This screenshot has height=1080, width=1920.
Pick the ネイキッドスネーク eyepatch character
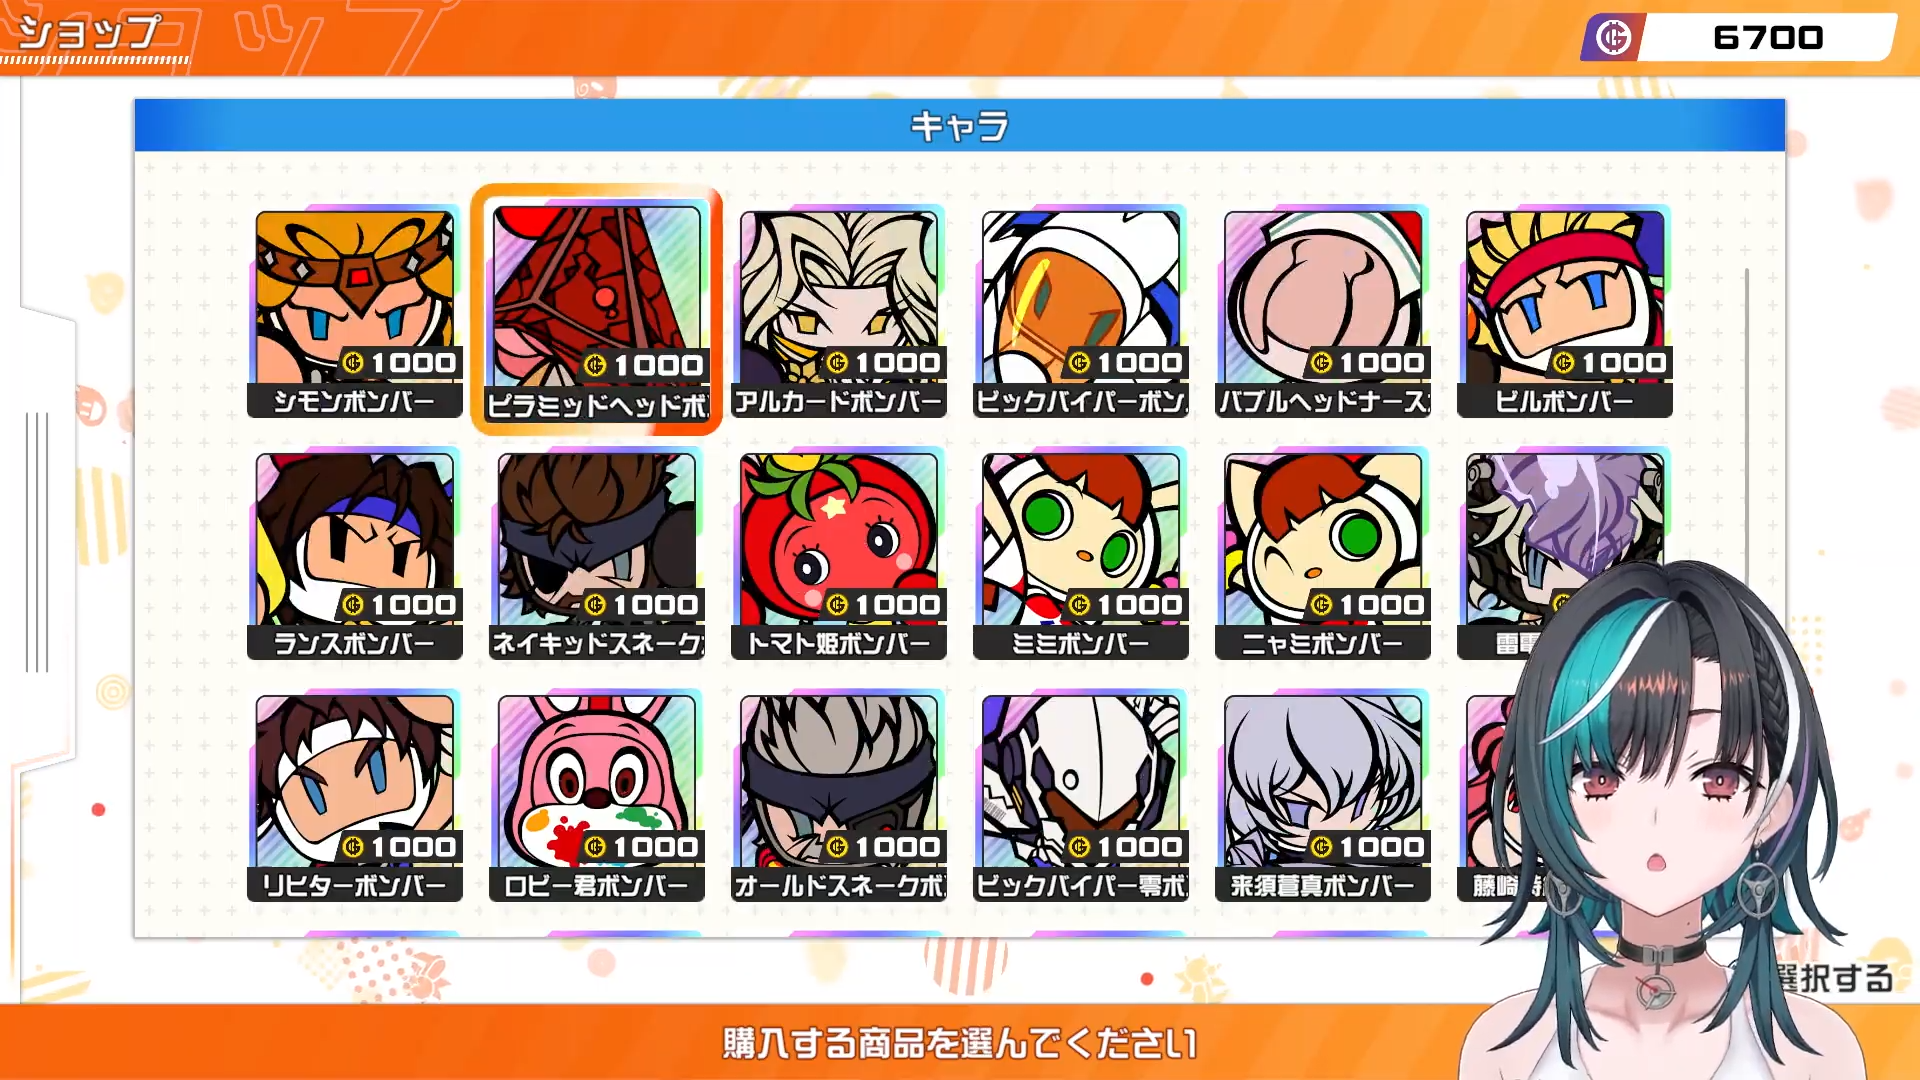[597, 554]
